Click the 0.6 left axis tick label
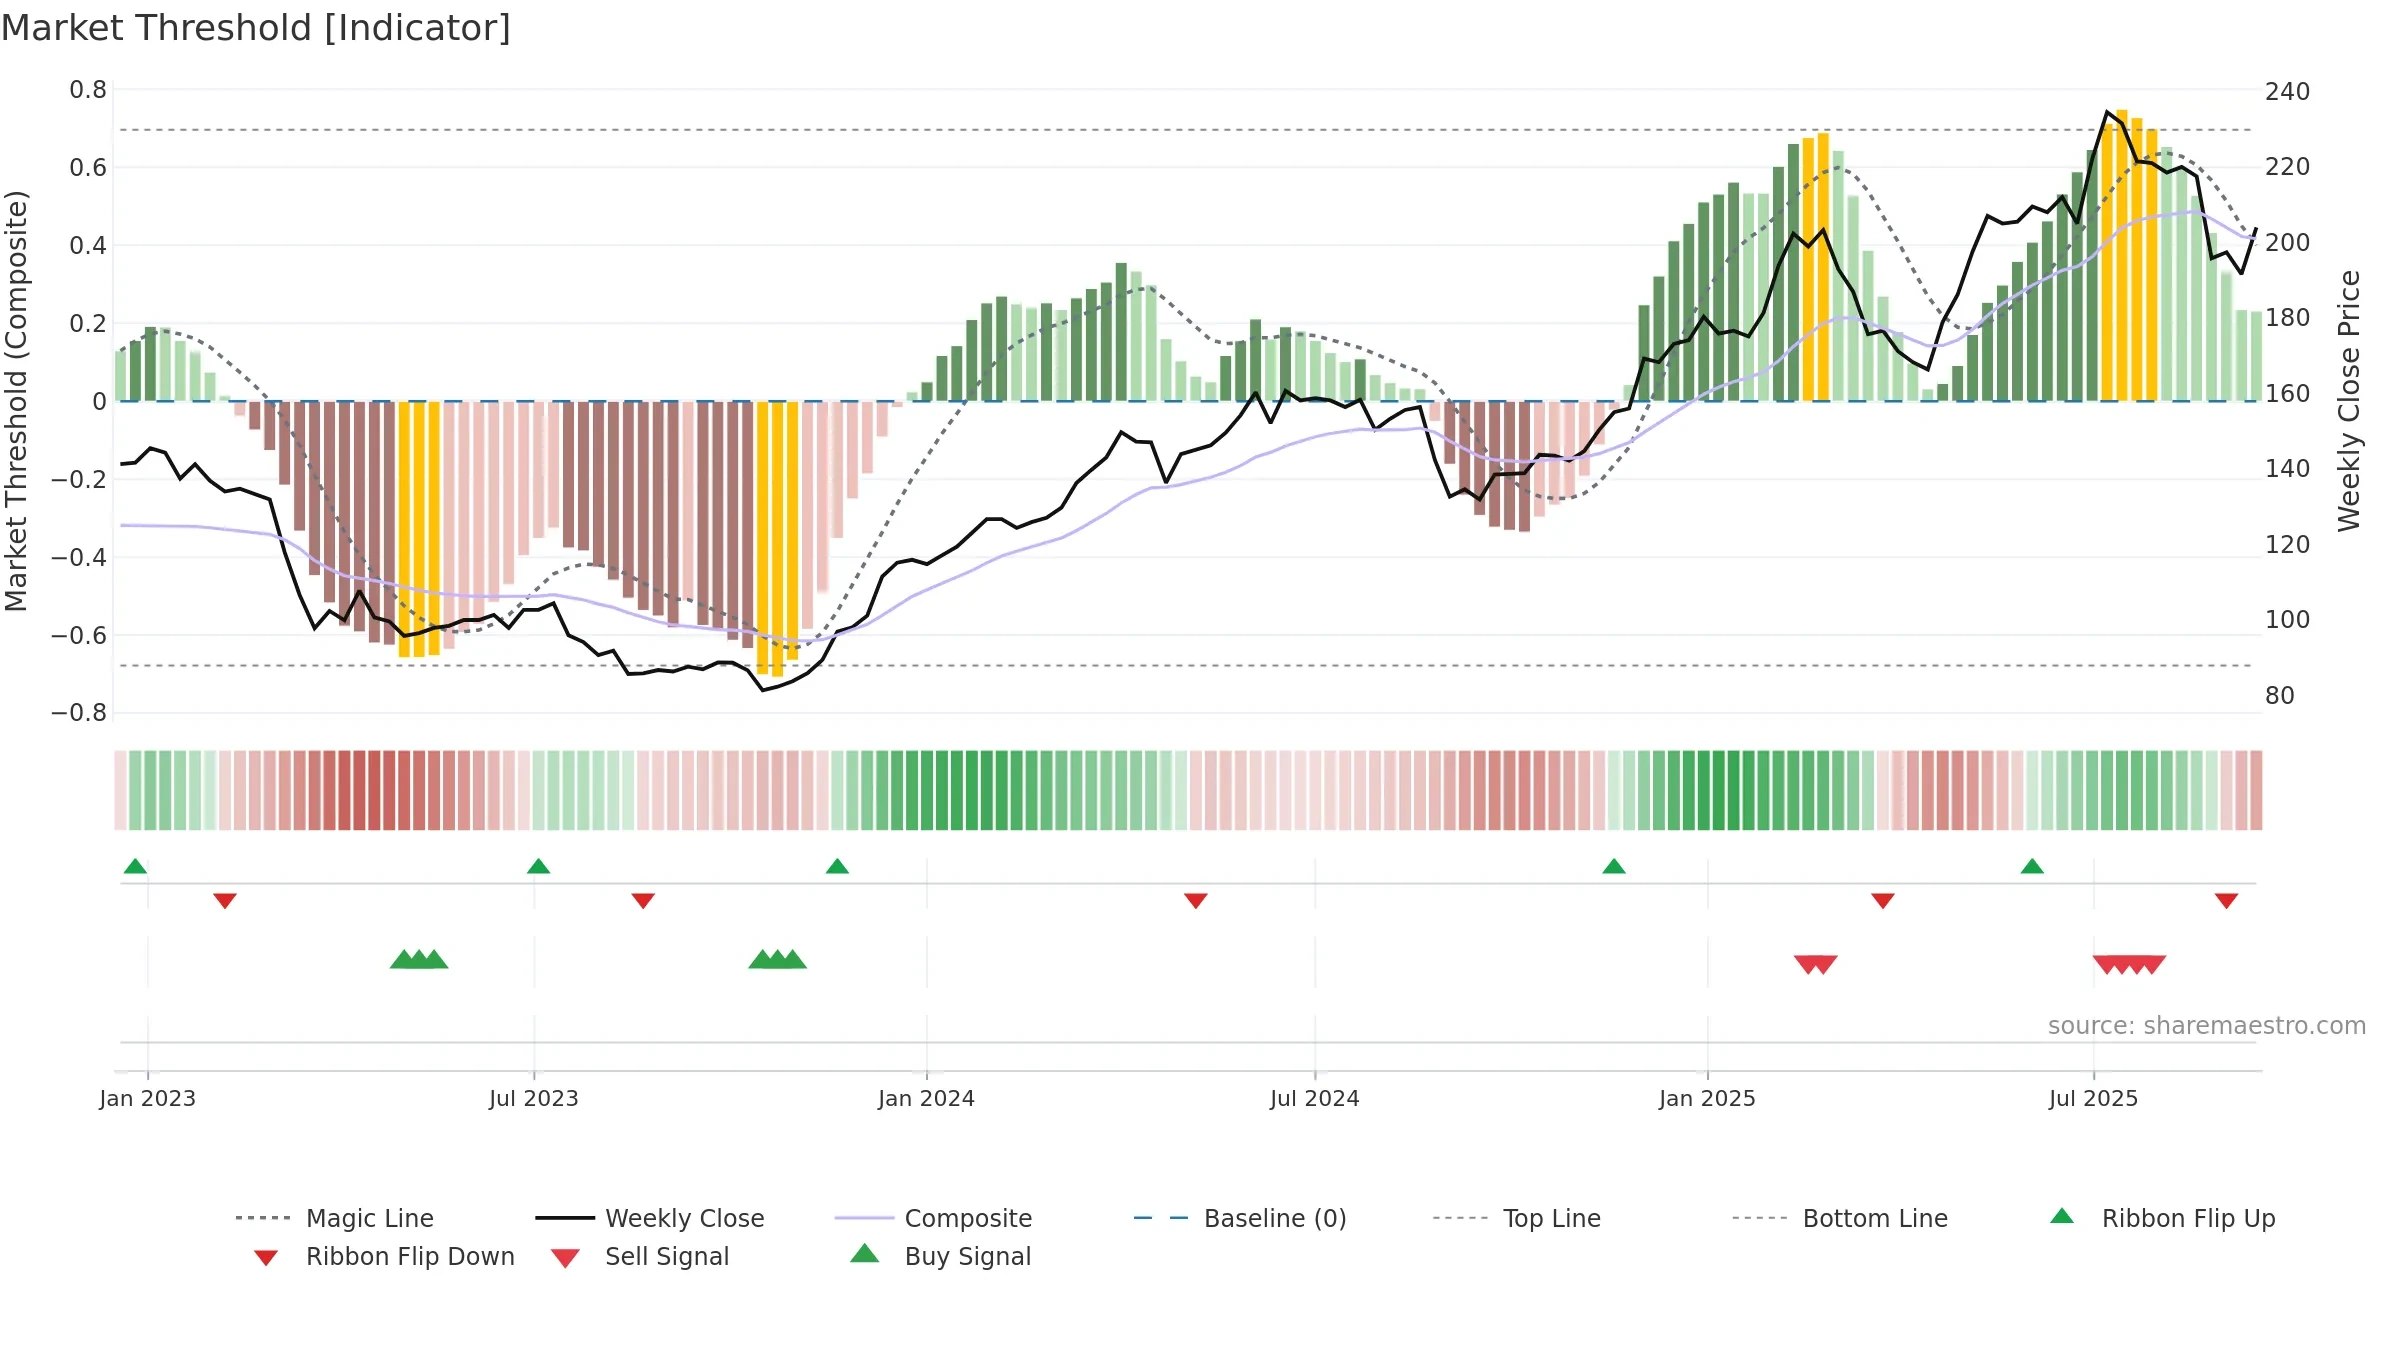The height and width of the screenshot is (1350, 2400). tap(88, 167)
